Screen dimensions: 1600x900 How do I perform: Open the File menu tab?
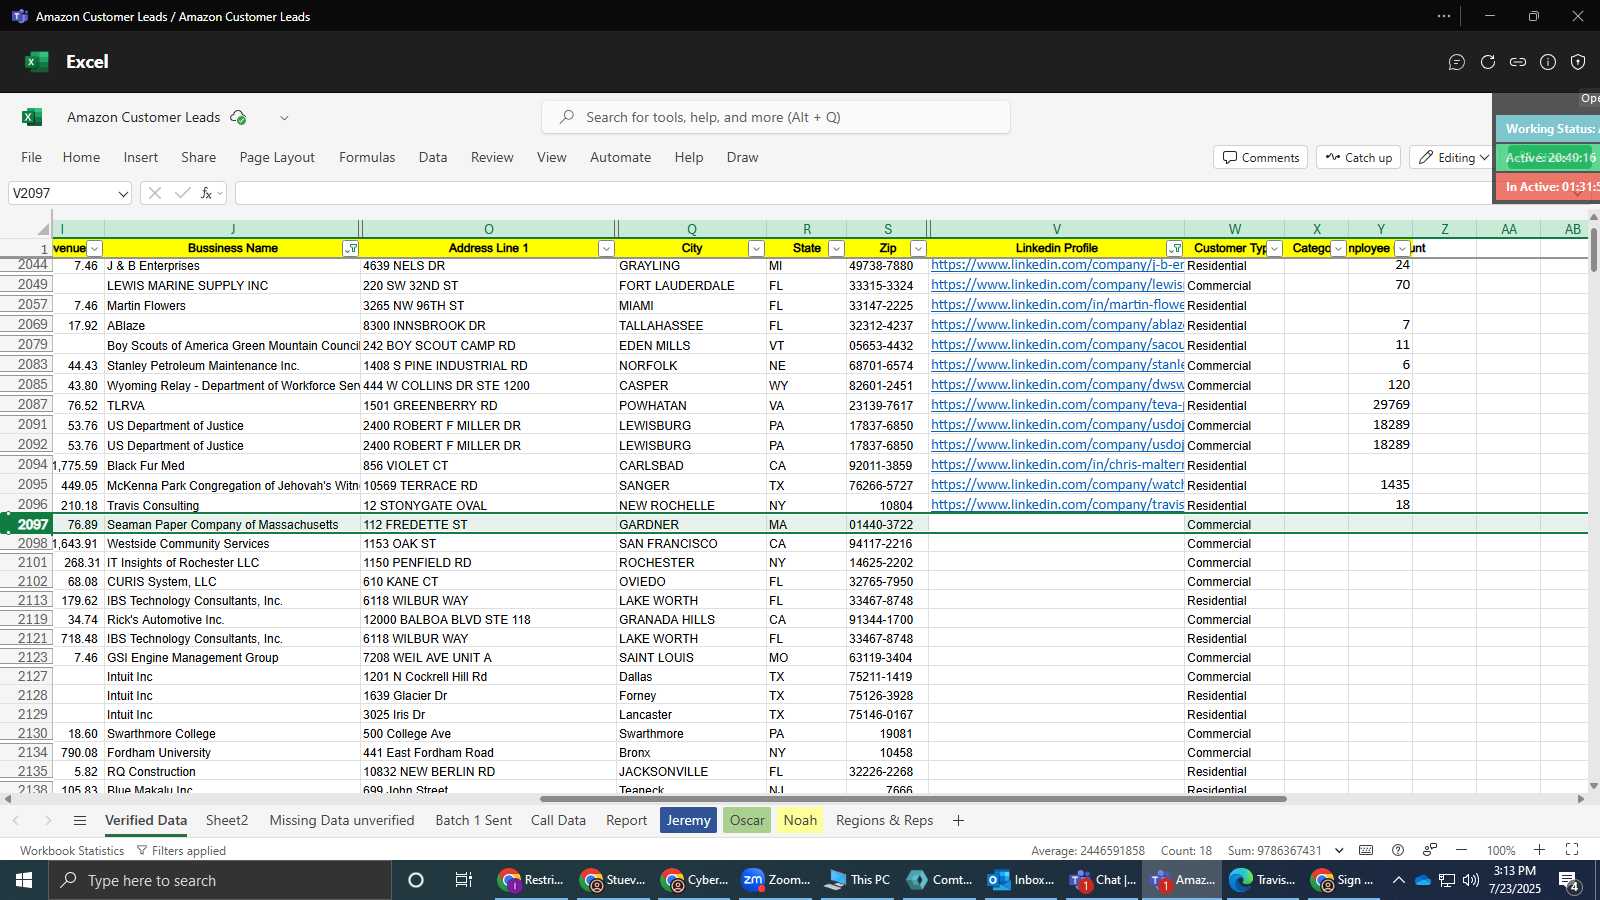point(32,157)
